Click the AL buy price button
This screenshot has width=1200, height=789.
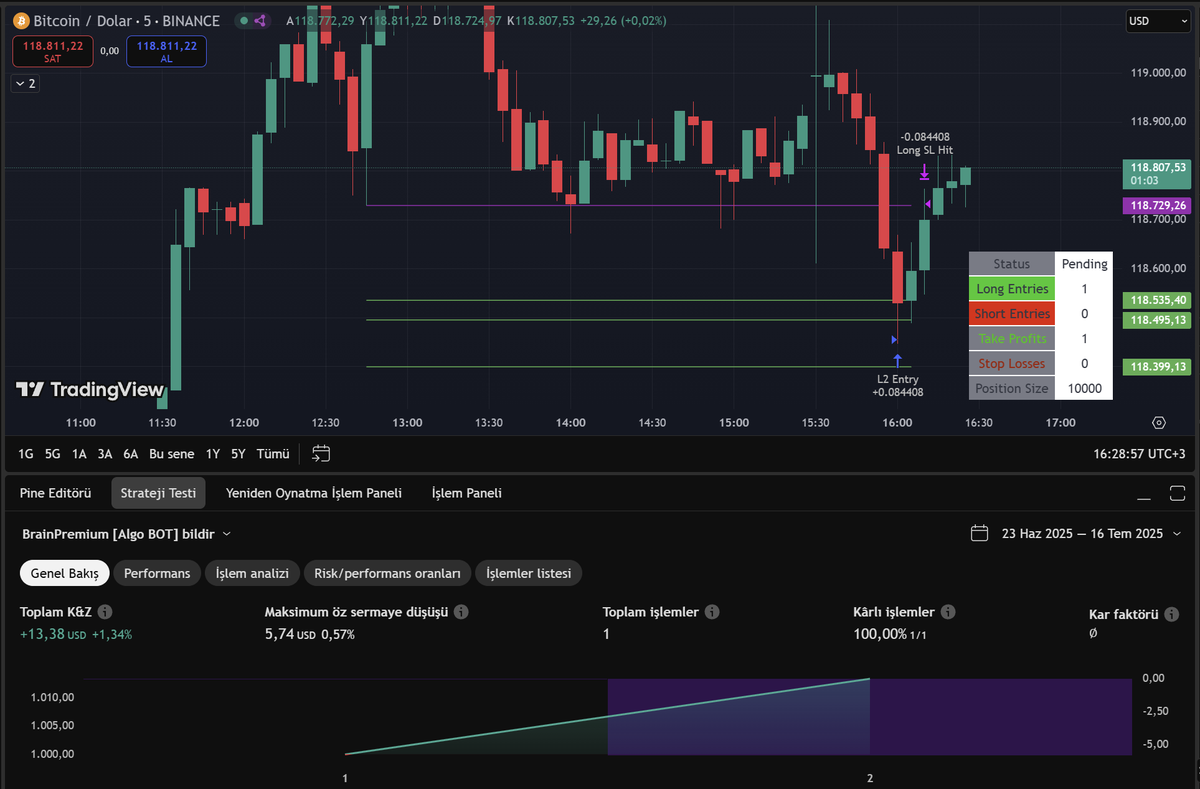pos(166,52)
